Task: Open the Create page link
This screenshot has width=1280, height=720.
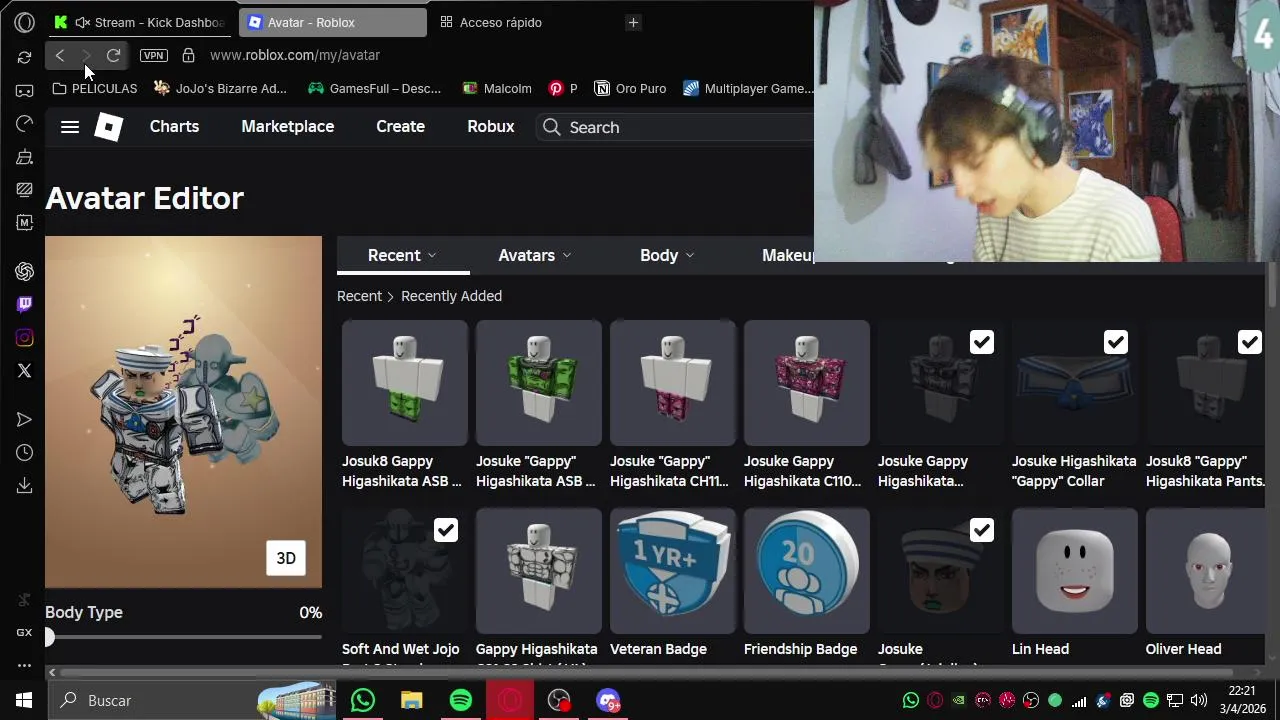Action: pos(400,126)
